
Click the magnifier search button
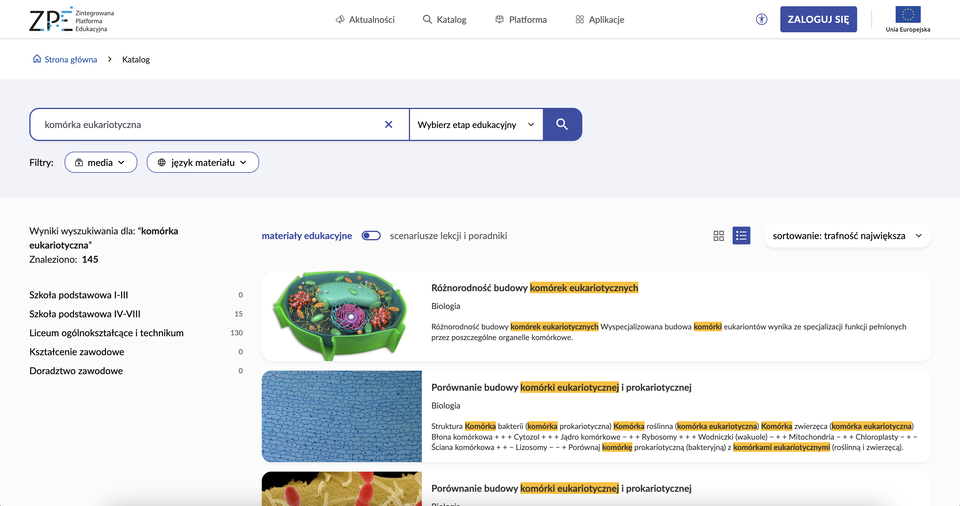tap(562, 125)
